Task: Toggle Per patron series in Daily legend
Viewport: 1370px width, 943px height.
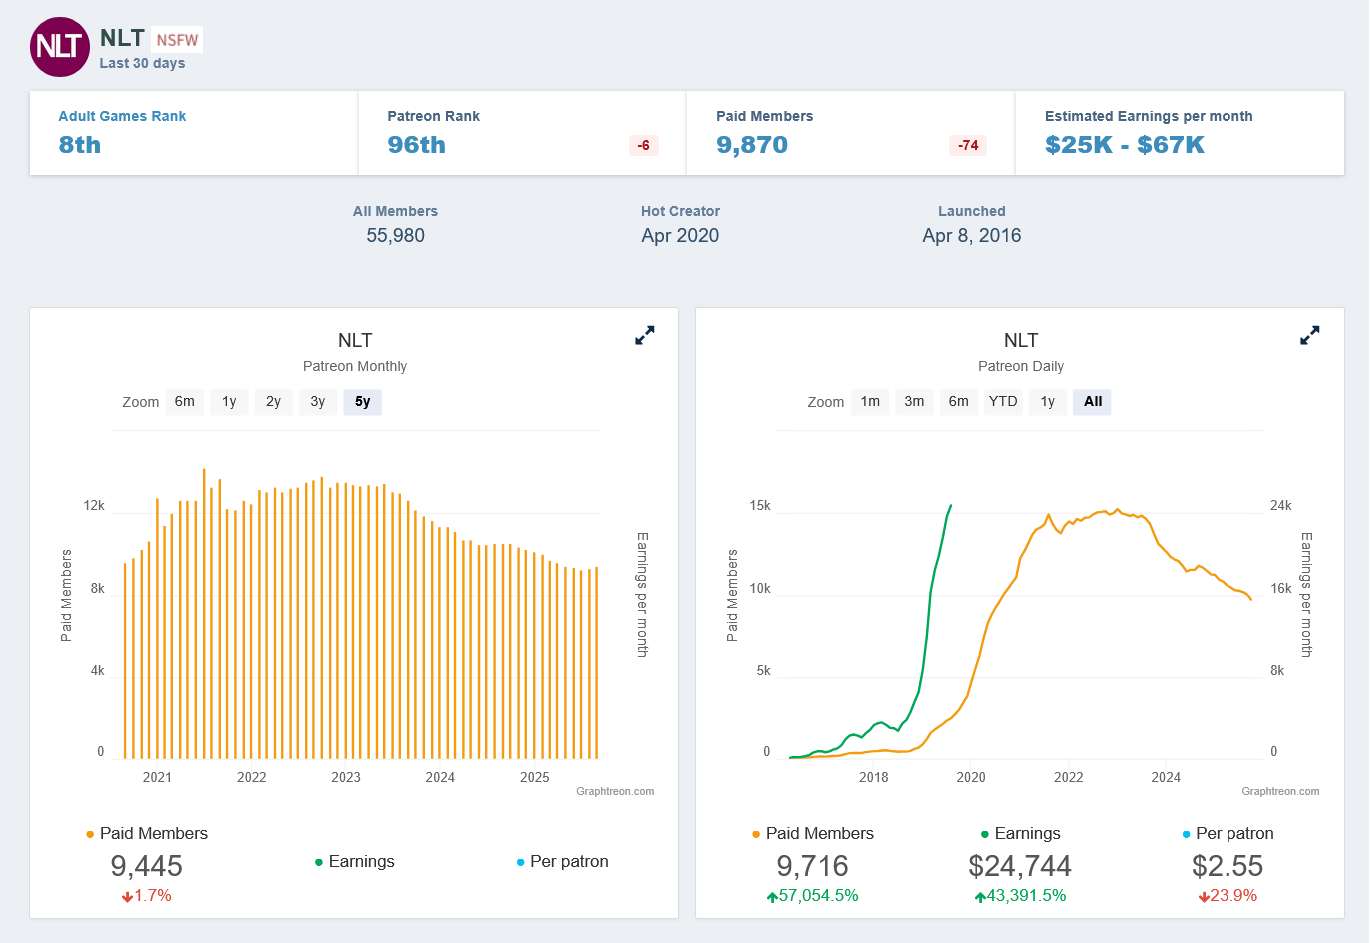Action: 1234,833
